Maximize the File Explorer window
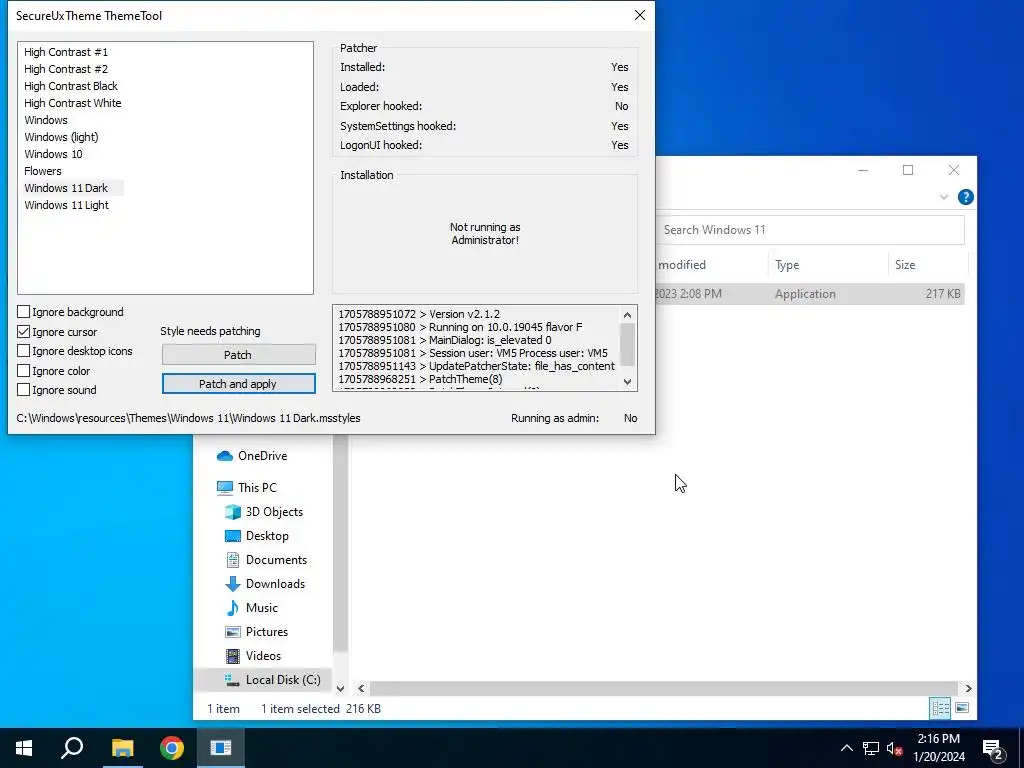 (908, 170)
